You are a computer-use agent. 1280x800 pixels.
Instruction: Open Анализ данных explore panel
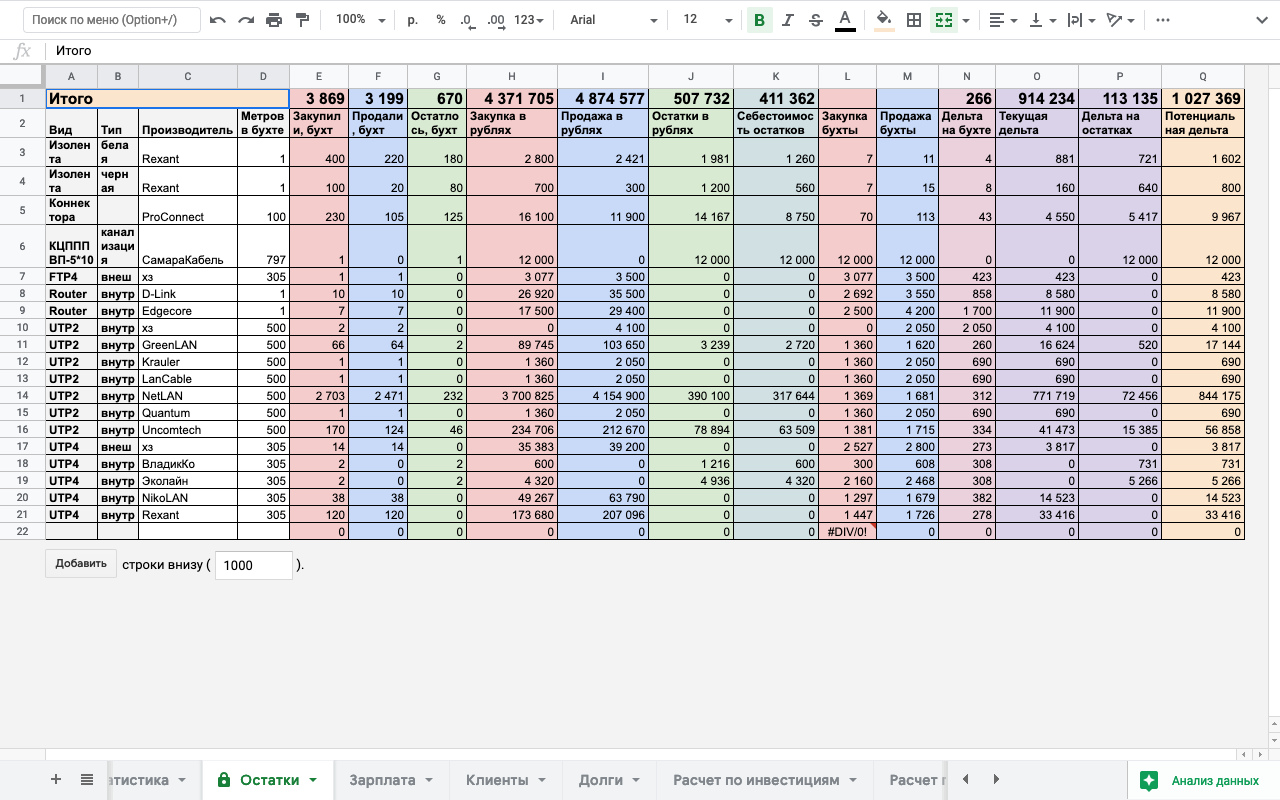click(1202, 780)
